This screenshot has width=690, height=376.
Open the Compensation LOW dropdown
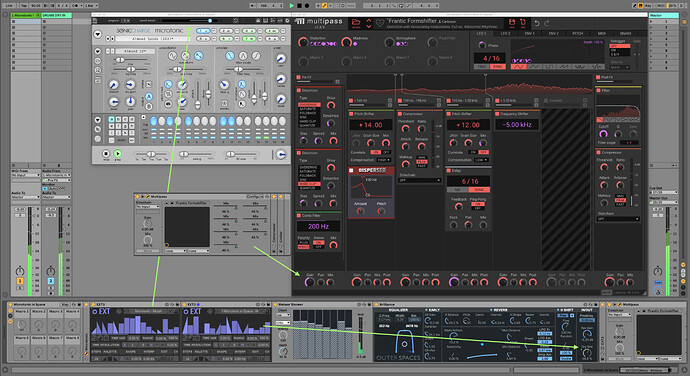click(x=481, y=160)
